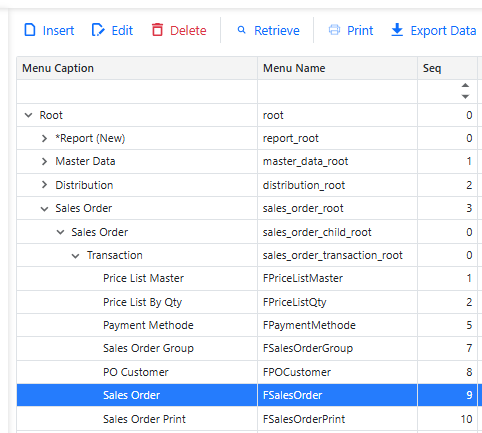Focus the Menu Caption filter field

137,91
